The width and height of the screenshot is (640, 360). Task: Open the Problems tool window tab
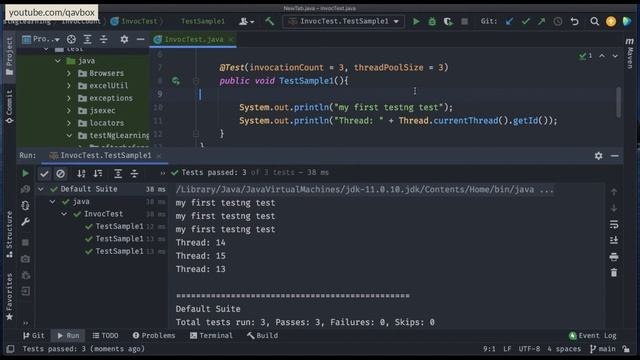[x=154, y=336]
